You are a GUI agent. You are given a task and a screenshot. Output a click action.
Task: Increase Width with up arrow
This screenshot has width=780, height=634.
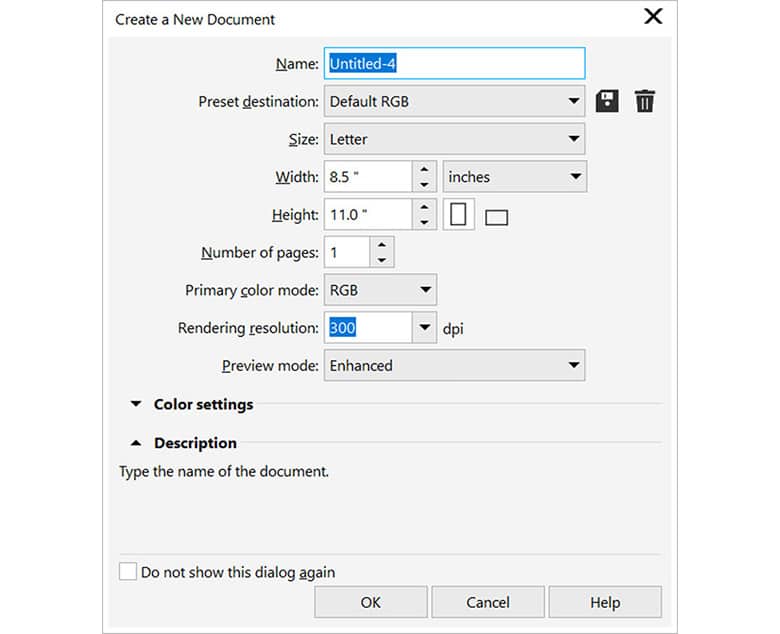pos(425,169)
